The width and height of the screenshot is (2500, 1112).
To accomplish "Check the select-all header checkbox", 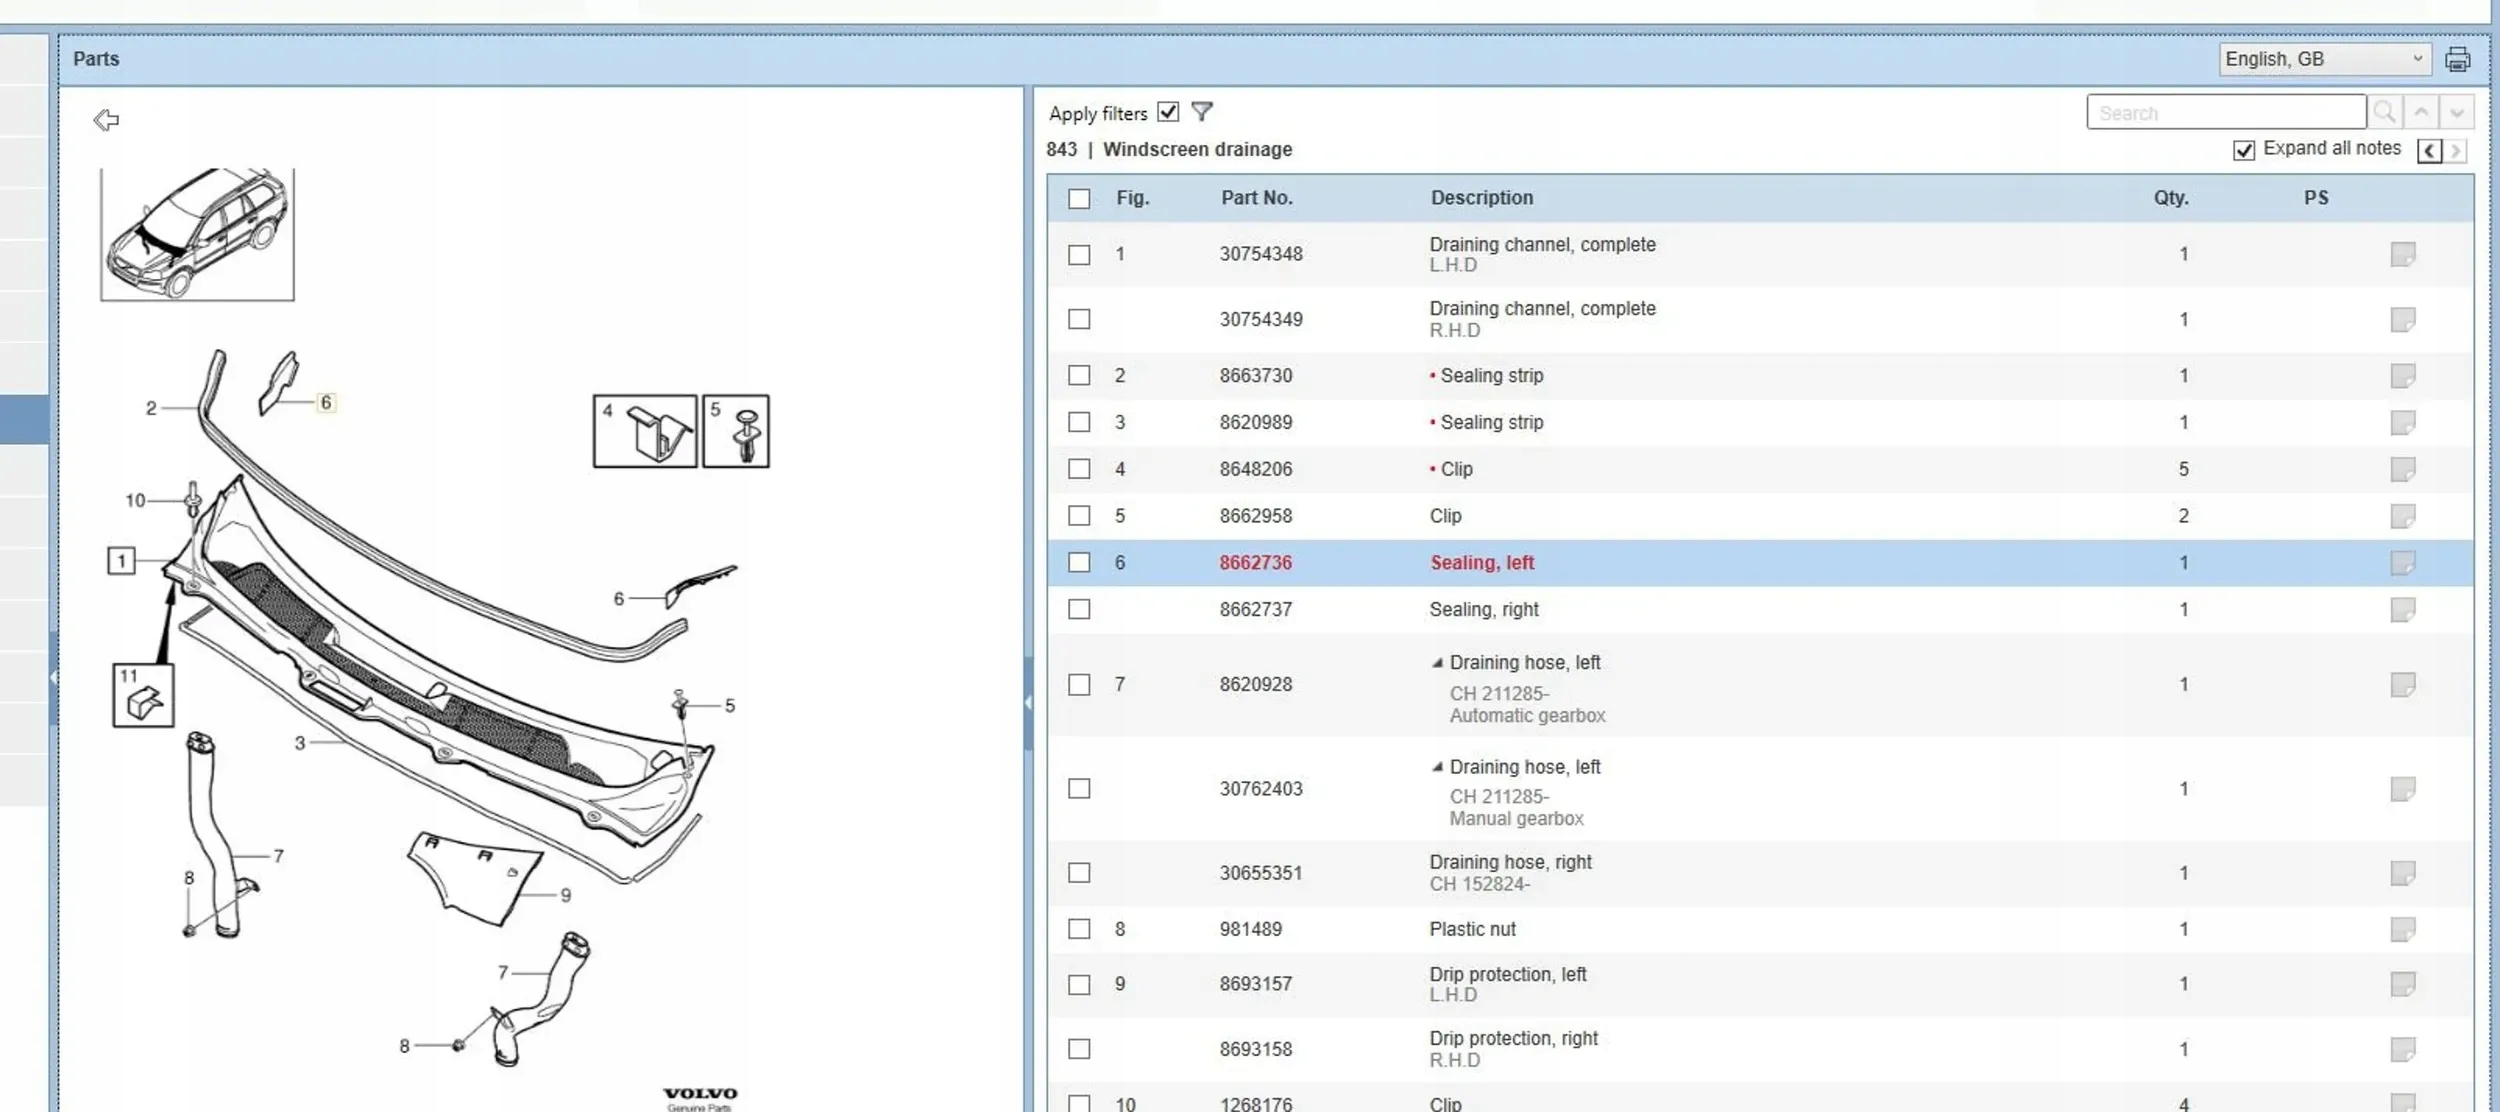I will [1079, 199].
